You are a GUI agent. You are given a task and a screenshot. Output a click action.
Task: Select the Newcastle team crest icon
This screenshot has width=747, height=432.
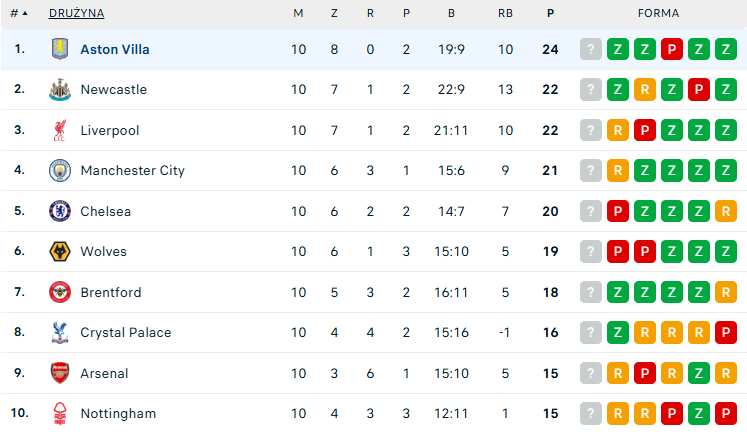(60, 90)
